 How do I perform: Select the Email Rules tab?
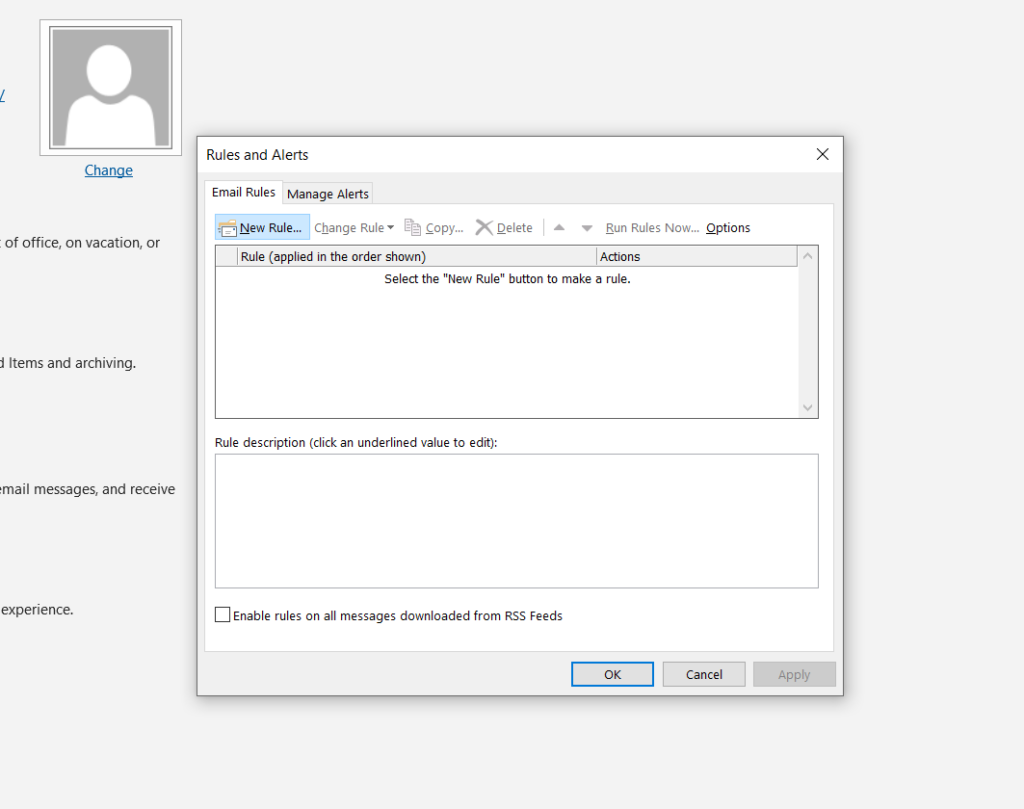click(243, 191)
